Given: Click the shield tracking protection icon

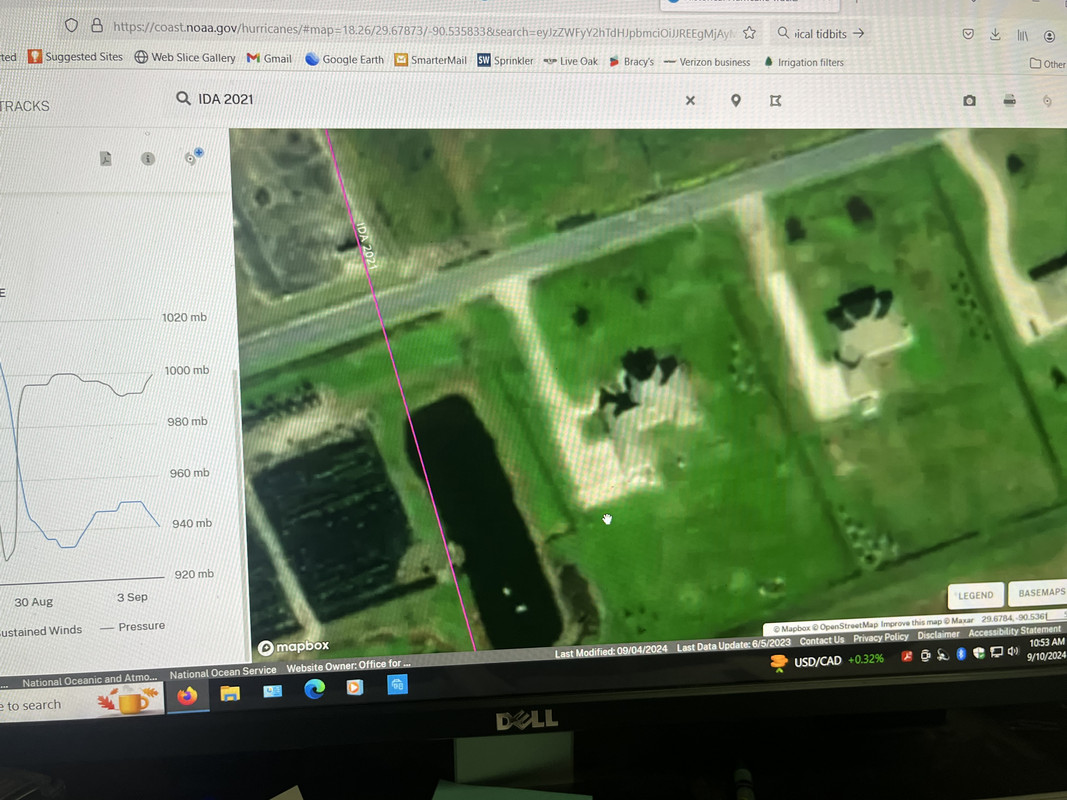Looking at the screenshot, I should click(x=71, y=25).
